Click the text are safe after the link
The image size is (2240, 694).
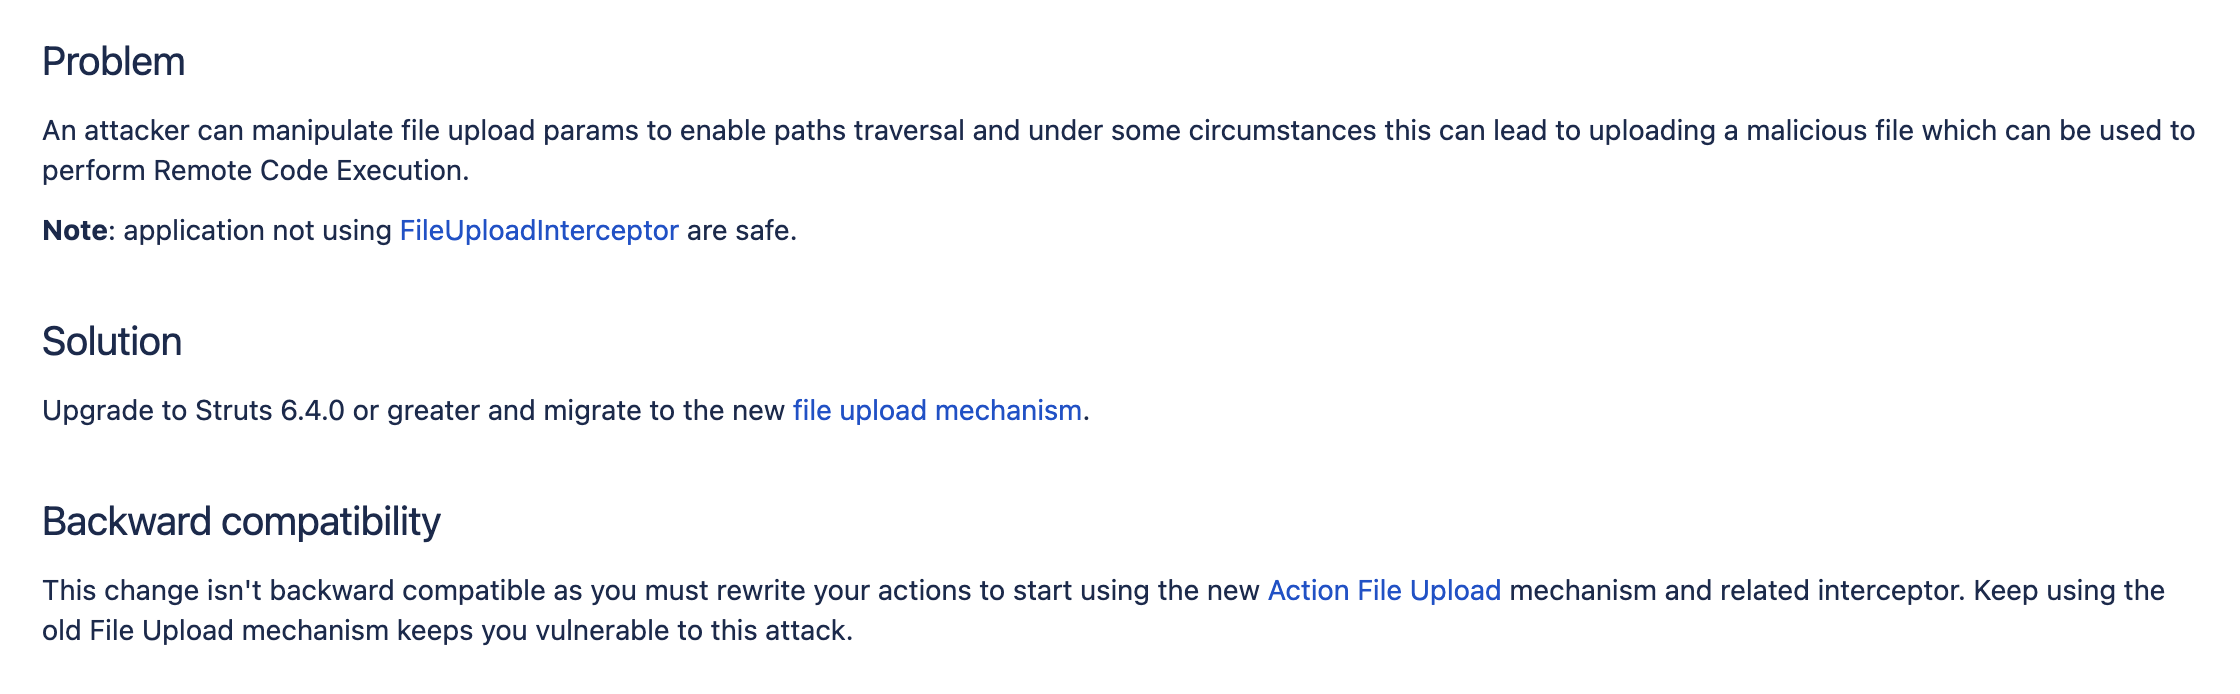coord(739,231)
